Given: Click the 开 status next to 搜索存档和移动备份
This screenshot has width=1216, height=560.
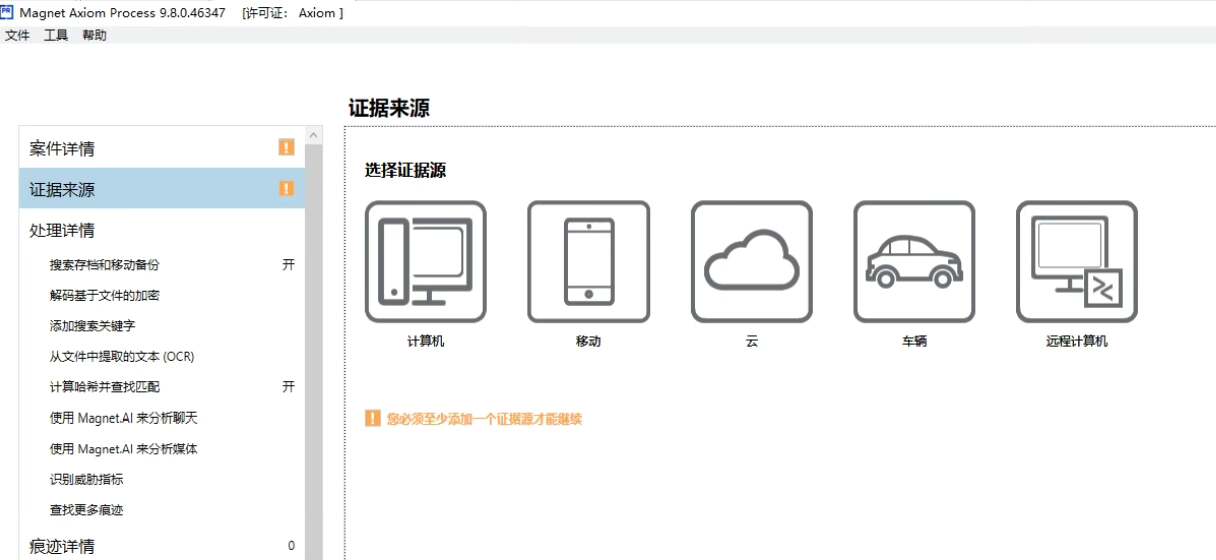Looking at the screenshot, I should point(288,265).
